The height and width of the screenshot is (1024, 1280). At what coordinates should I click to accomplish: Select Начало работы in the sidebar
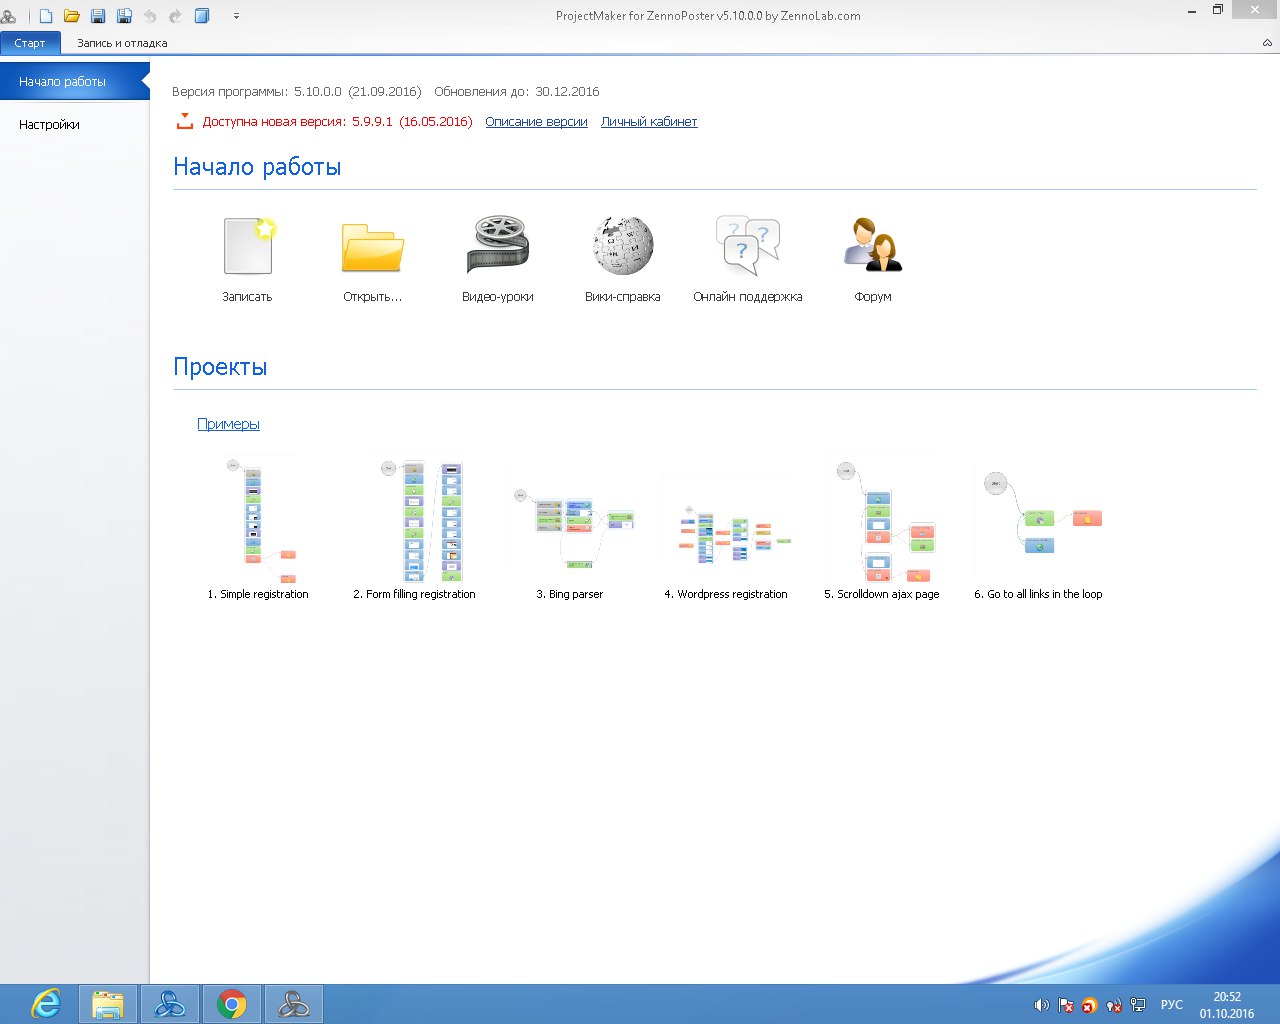click(x=74, y=81)
